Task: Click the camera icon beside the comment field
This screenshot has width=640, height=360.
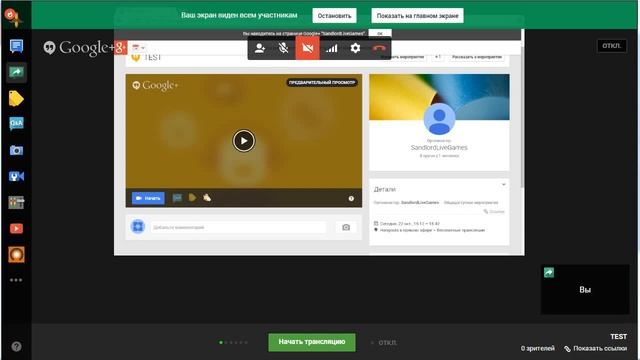Action: [x=346, y=227]
